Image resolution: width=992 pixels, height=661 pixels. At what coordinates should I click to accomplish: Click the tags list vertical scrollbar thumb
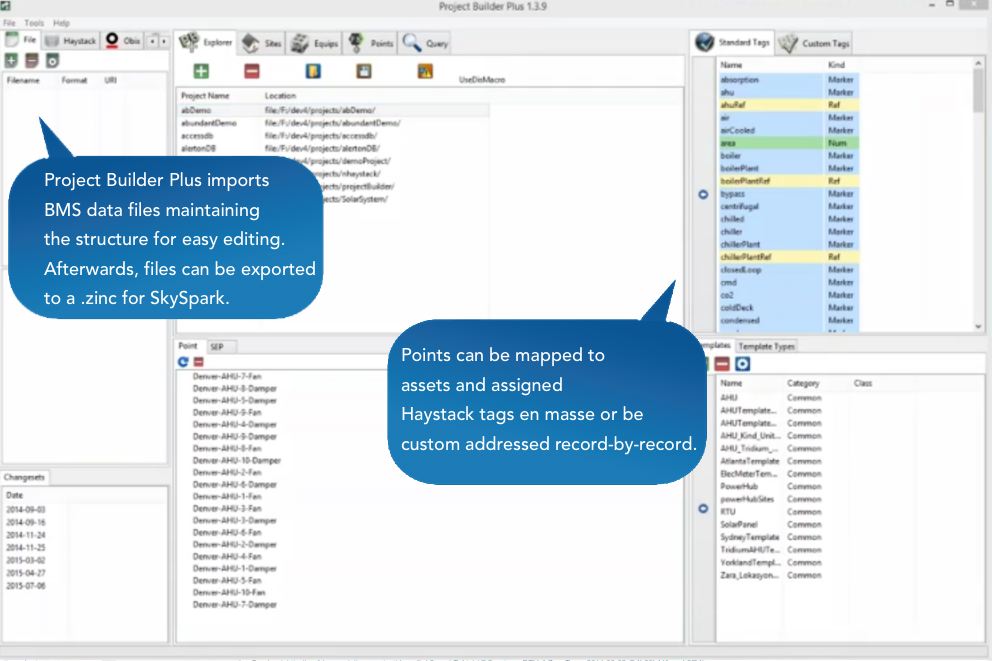[978, 90]
